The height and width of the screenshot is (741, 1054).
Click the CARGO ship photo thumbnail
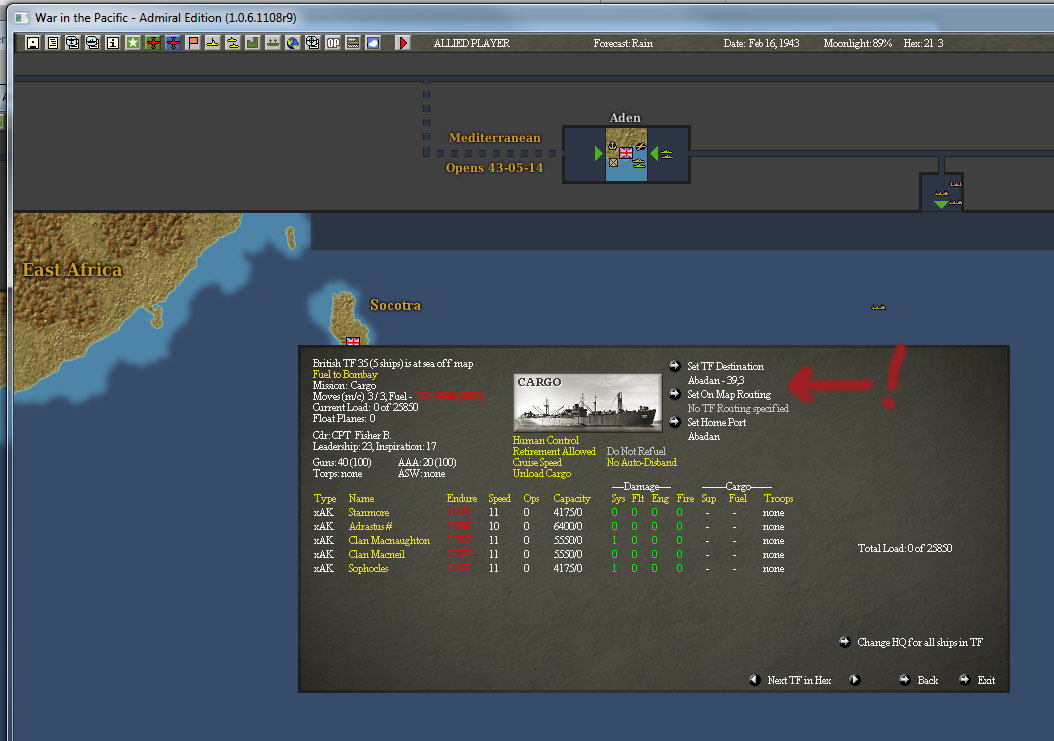click(587, 403)
